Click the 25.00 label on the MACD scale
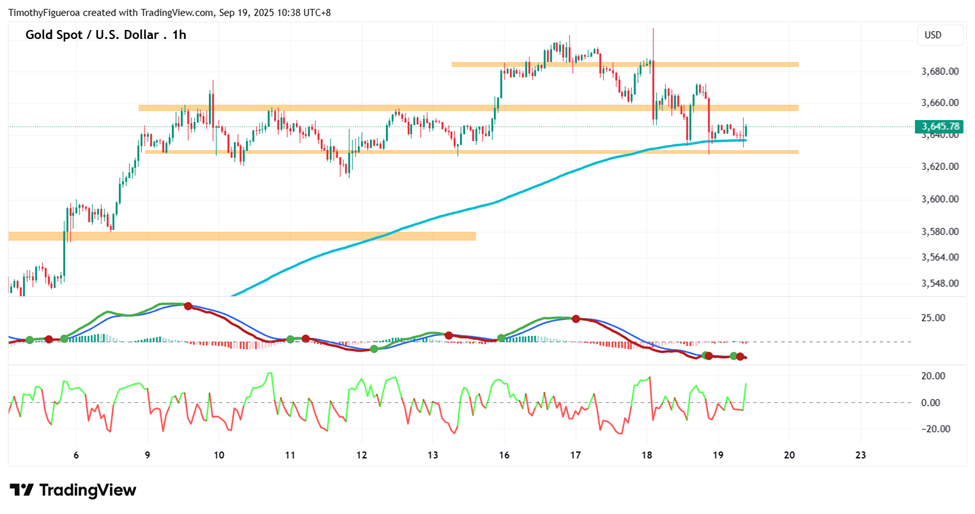 (x=935, y=318)
